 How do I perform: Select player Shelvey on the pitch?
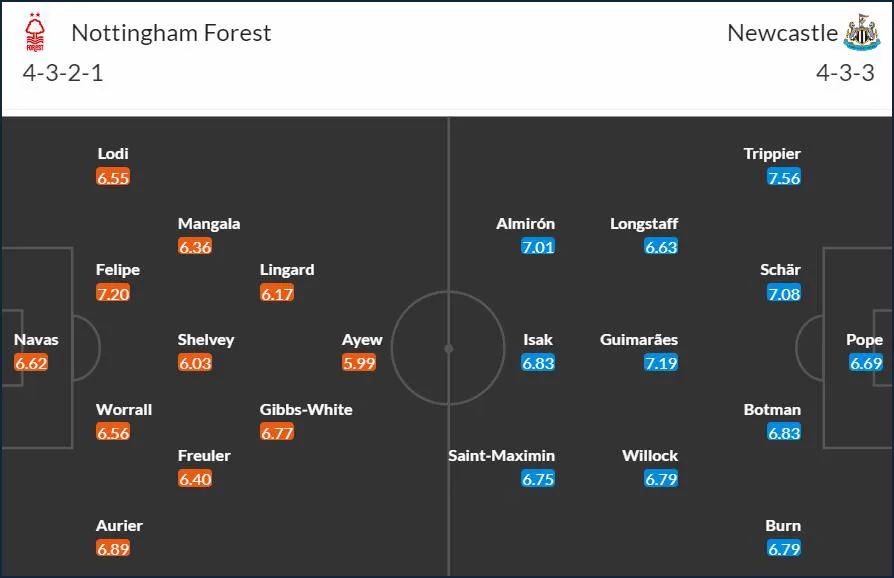click(205, 340)
